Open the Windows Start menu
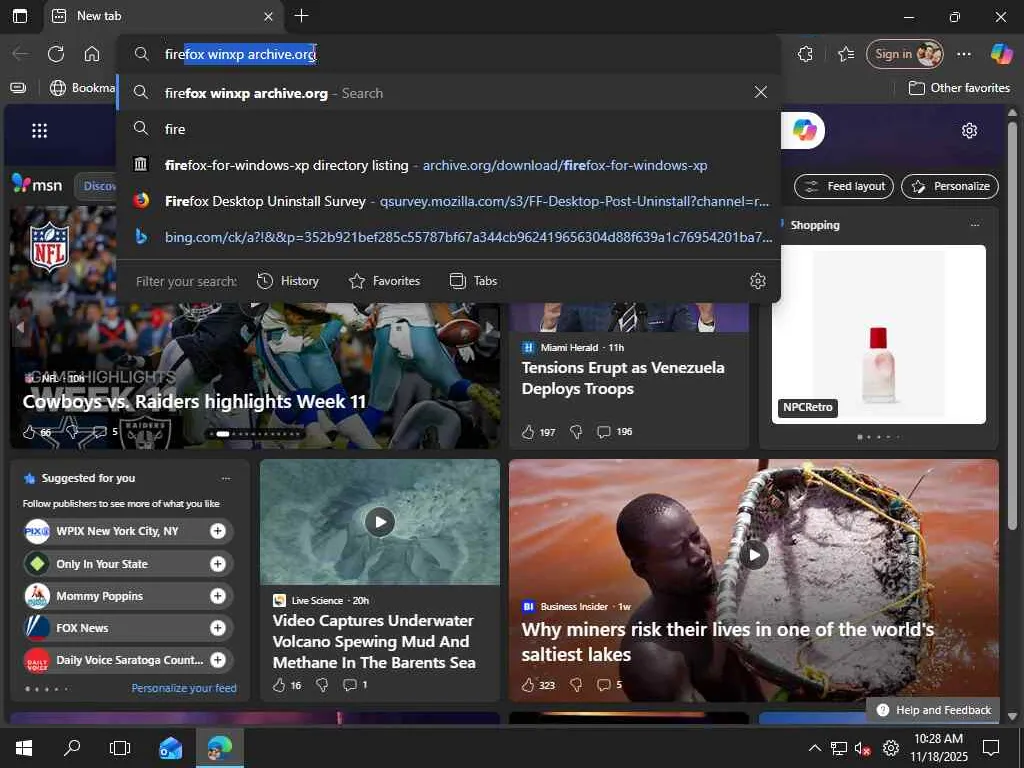This screenshot has width=1024, height=768. (24, 748)
